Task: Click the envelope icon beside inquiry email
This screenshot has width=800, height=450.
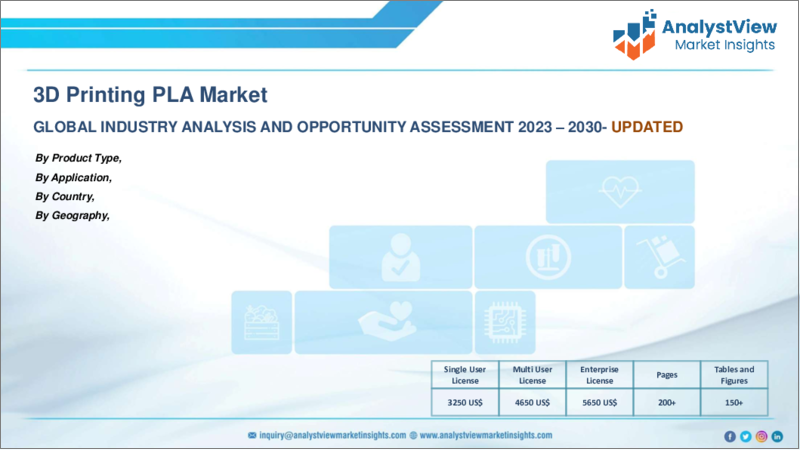Action: 252,435
